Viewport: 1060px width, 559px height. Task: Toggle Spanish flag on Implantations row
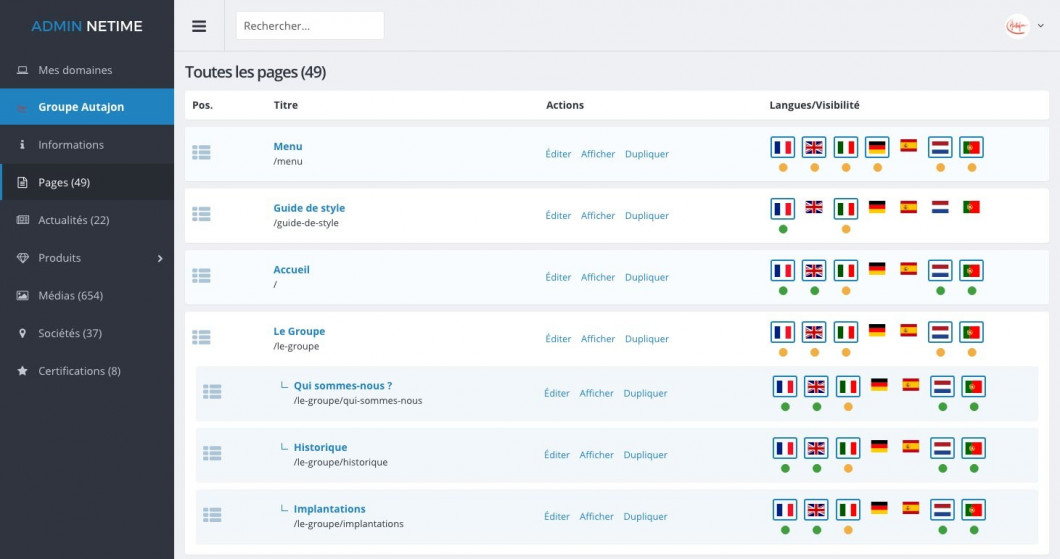tap(911, 508)
